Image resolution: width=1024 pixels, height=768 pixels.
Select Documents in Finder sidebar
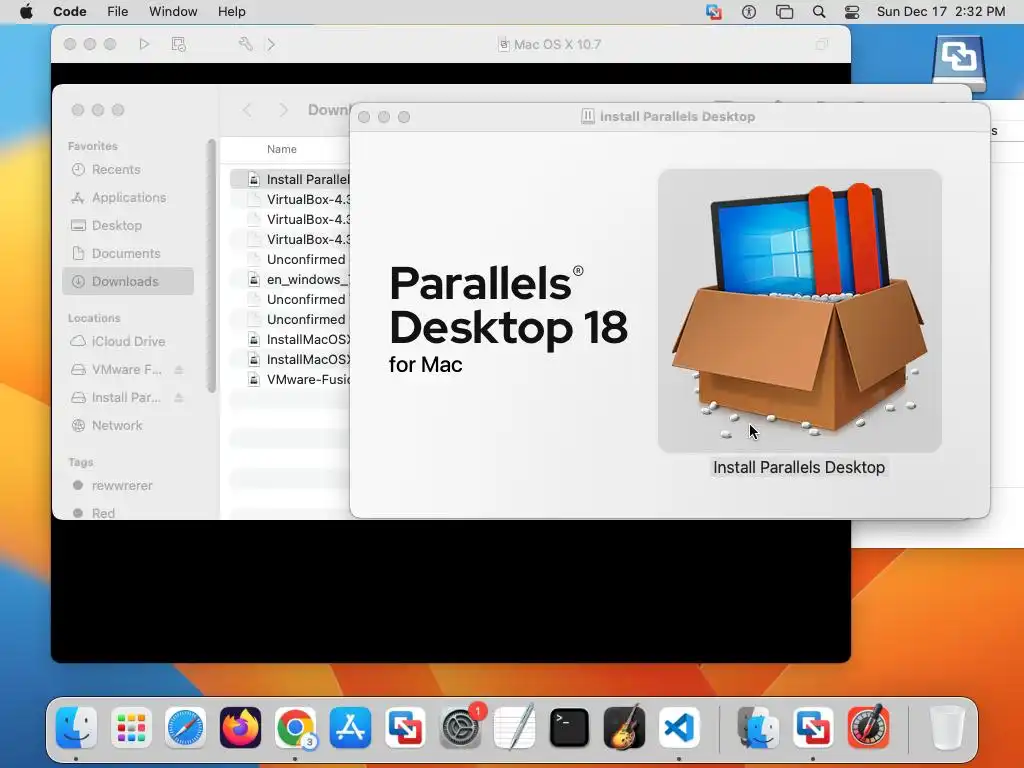point(128,253)
